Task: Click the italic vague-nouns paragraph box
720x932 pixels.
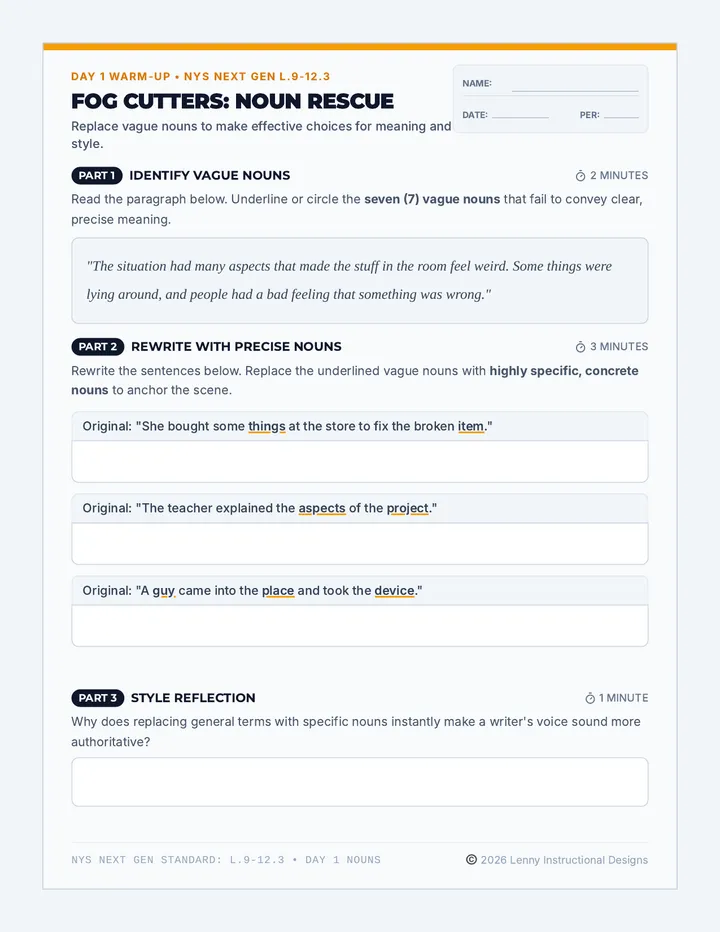Action: pos(360,281)
